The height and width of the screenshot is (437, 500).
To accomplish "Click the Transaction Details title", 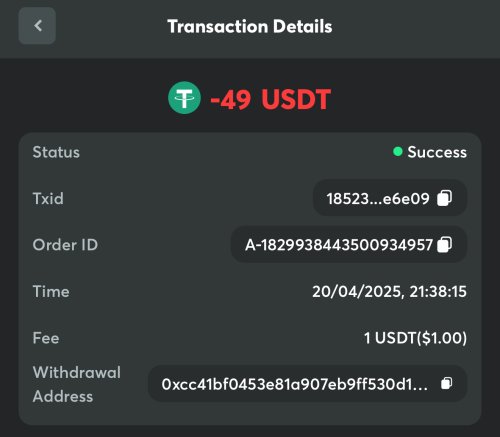I will tap(250, 26).
